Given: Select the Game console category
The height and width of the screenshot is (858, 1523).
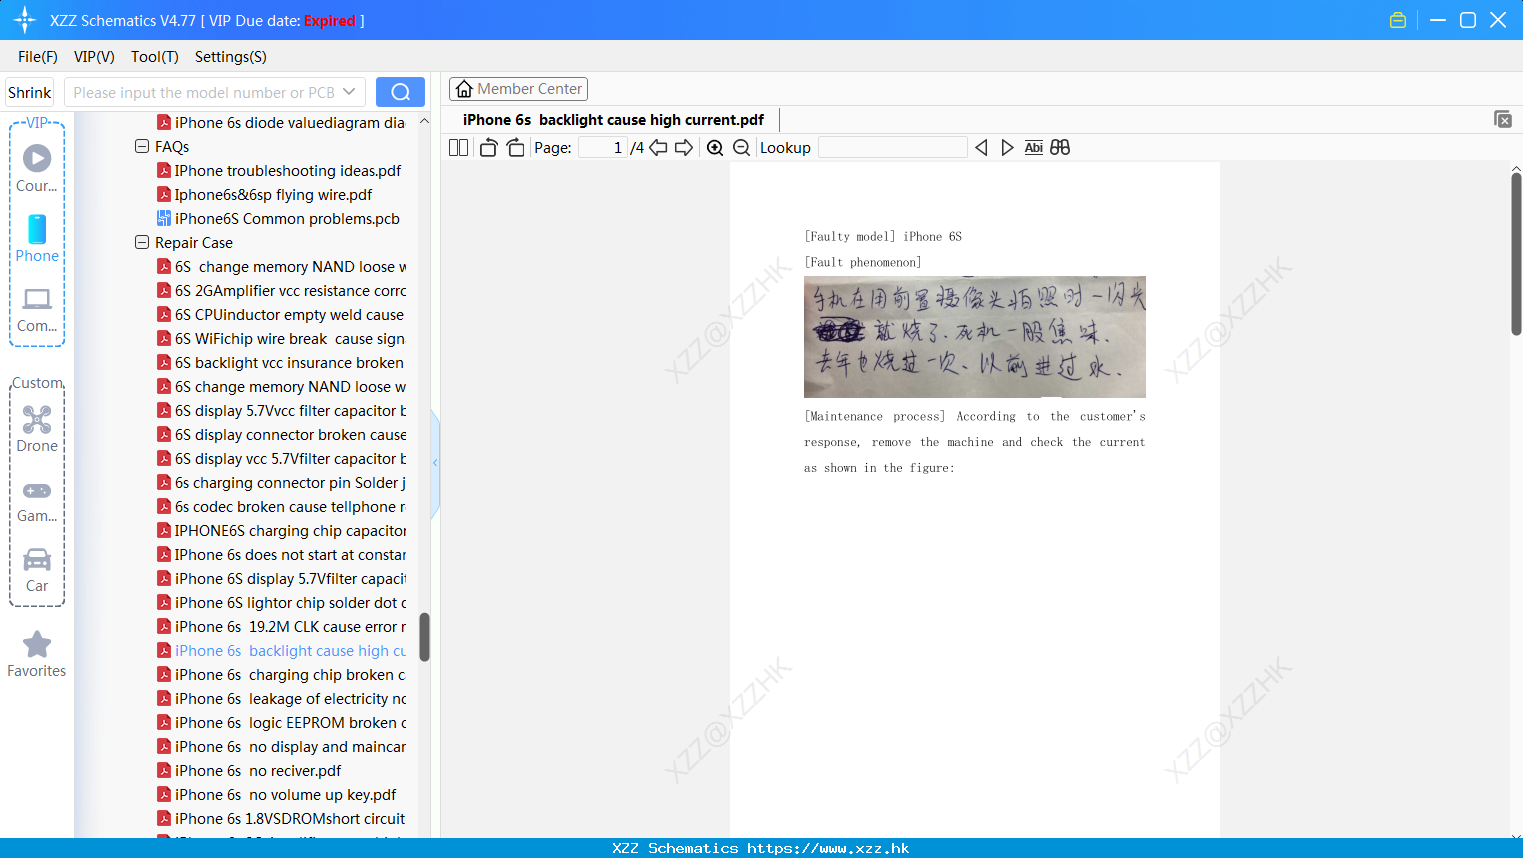Looking at the screenshot, I should 37,500.
